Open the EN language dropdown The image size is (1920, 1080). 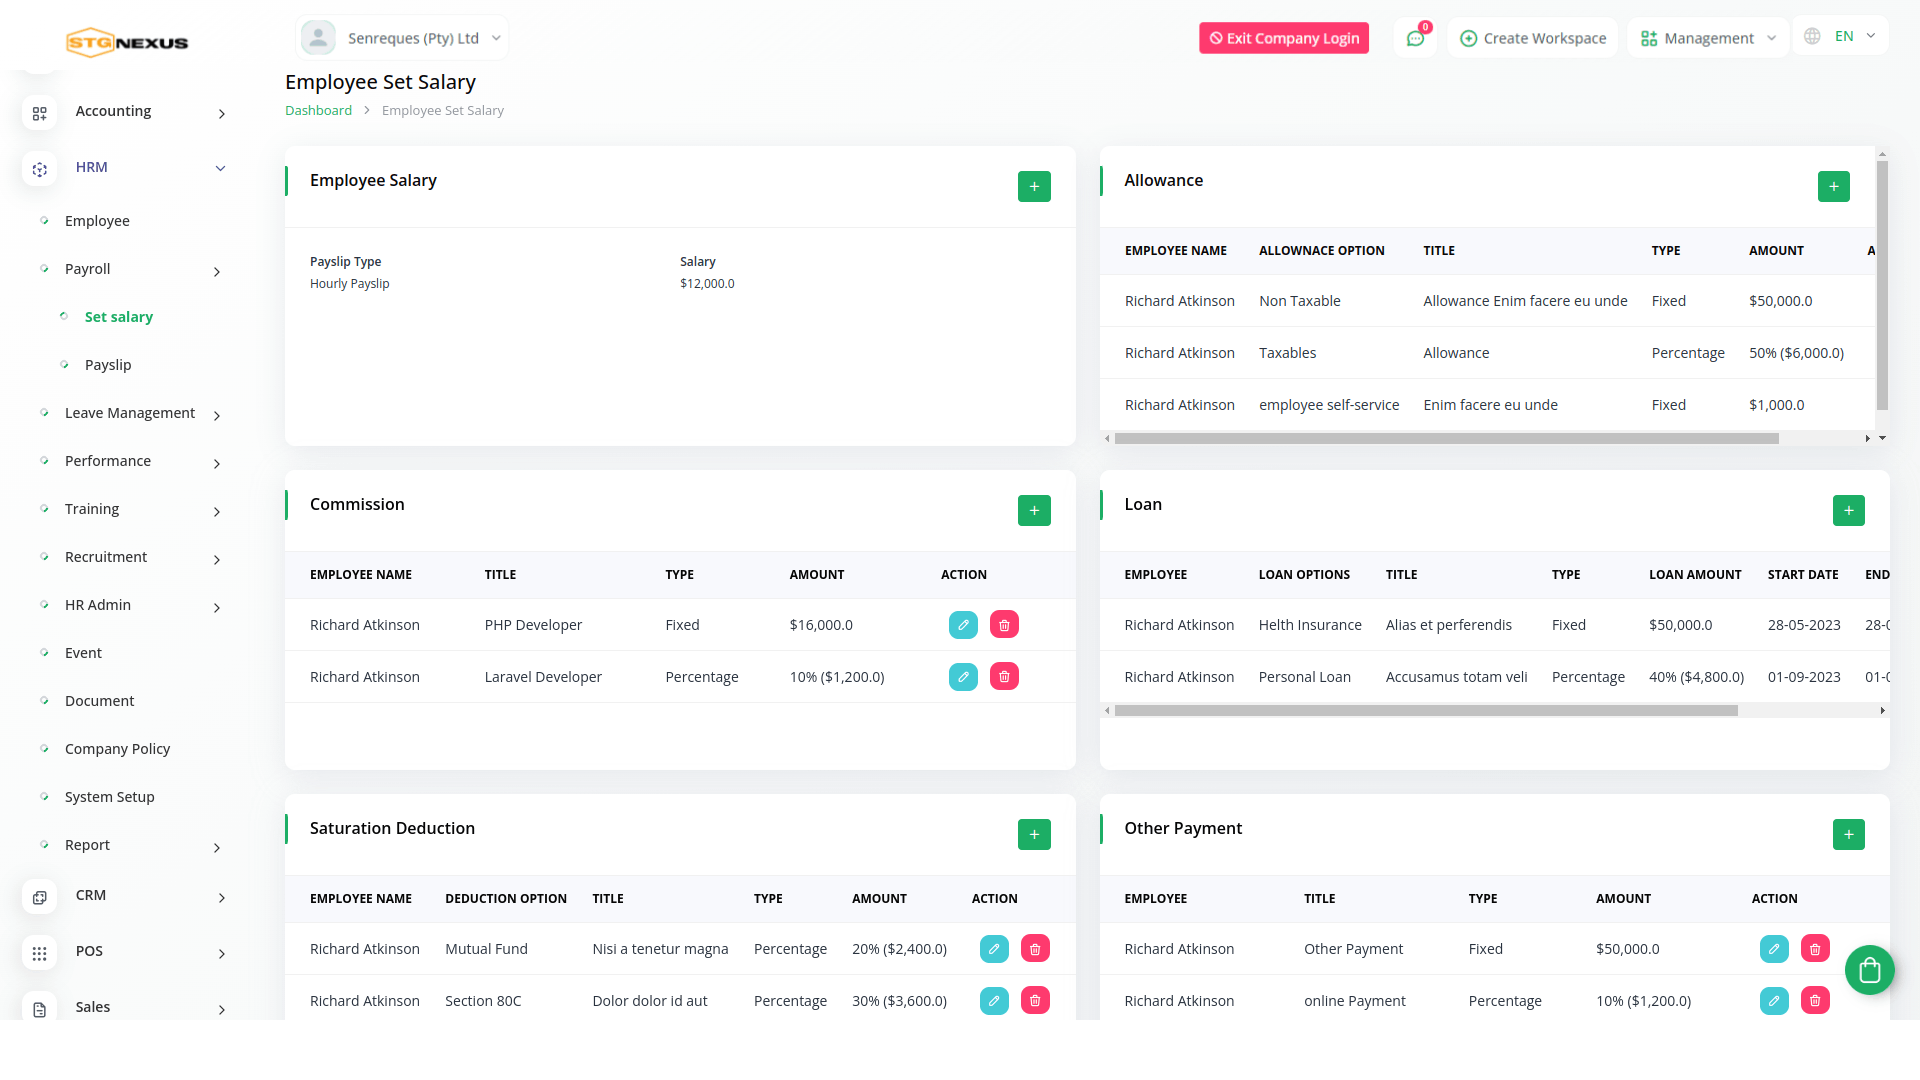pos(1841,36)
